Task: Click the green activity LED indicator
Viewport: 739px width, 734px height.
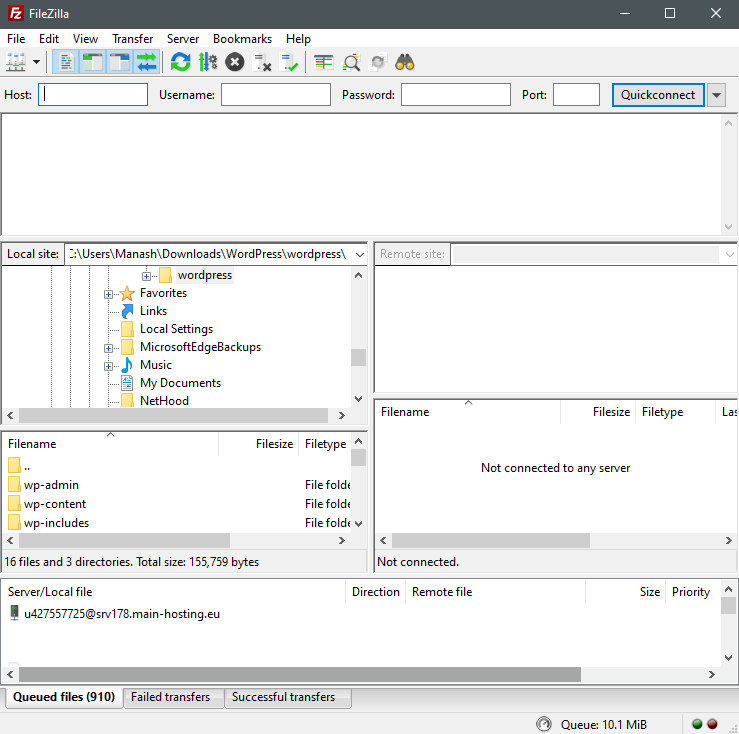Action: [x=697, y=724]
